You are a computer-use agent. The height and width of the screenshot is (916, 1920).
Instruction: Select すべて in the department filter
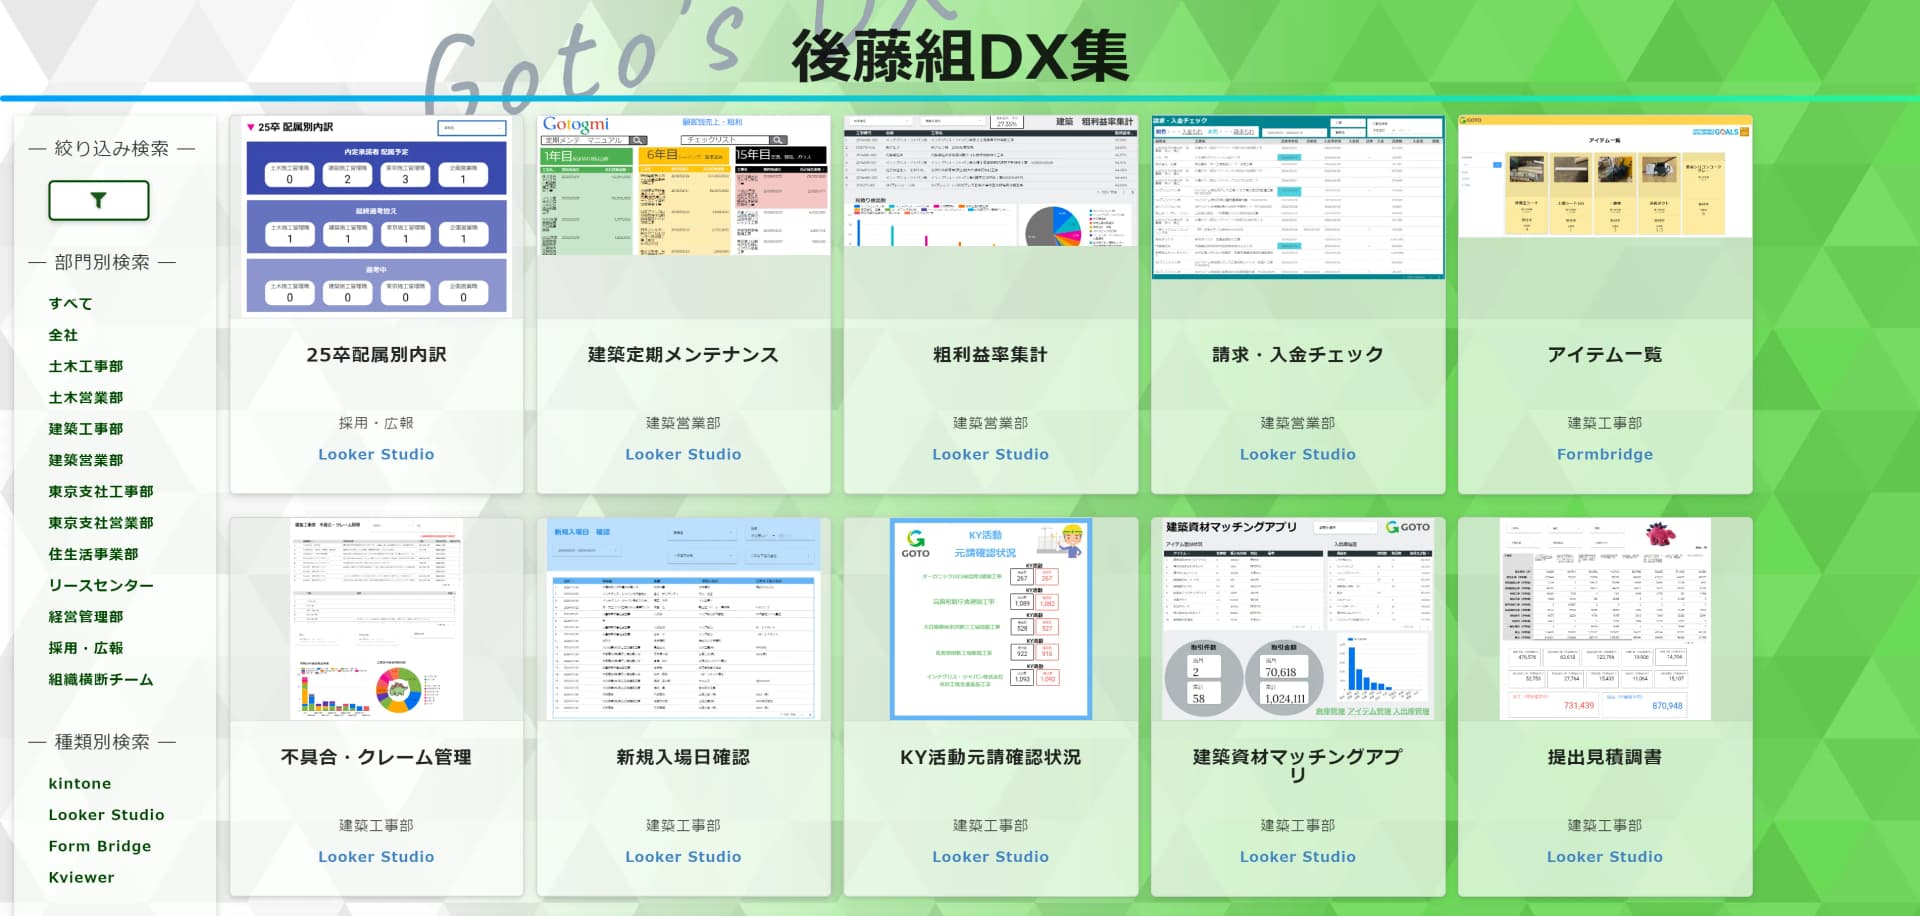[x=70, y=303]
